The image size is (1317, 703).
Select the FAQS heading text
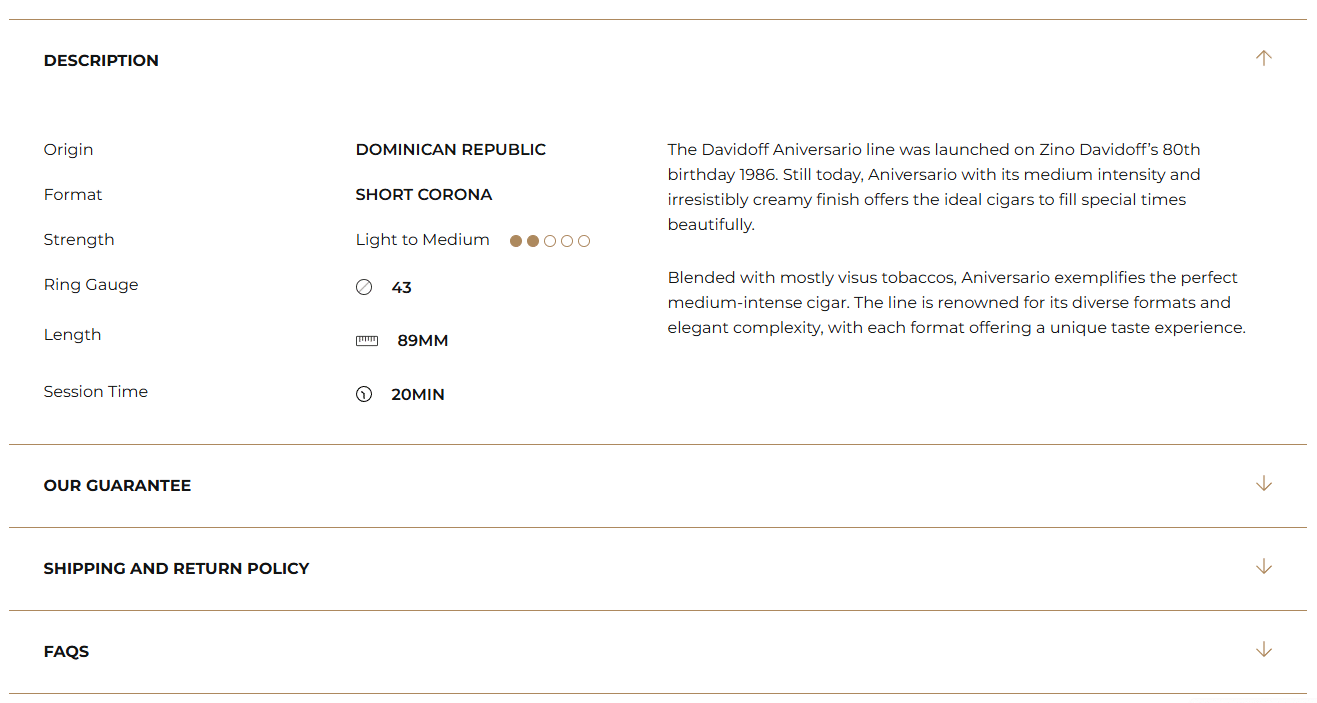[x=66, y=652]
